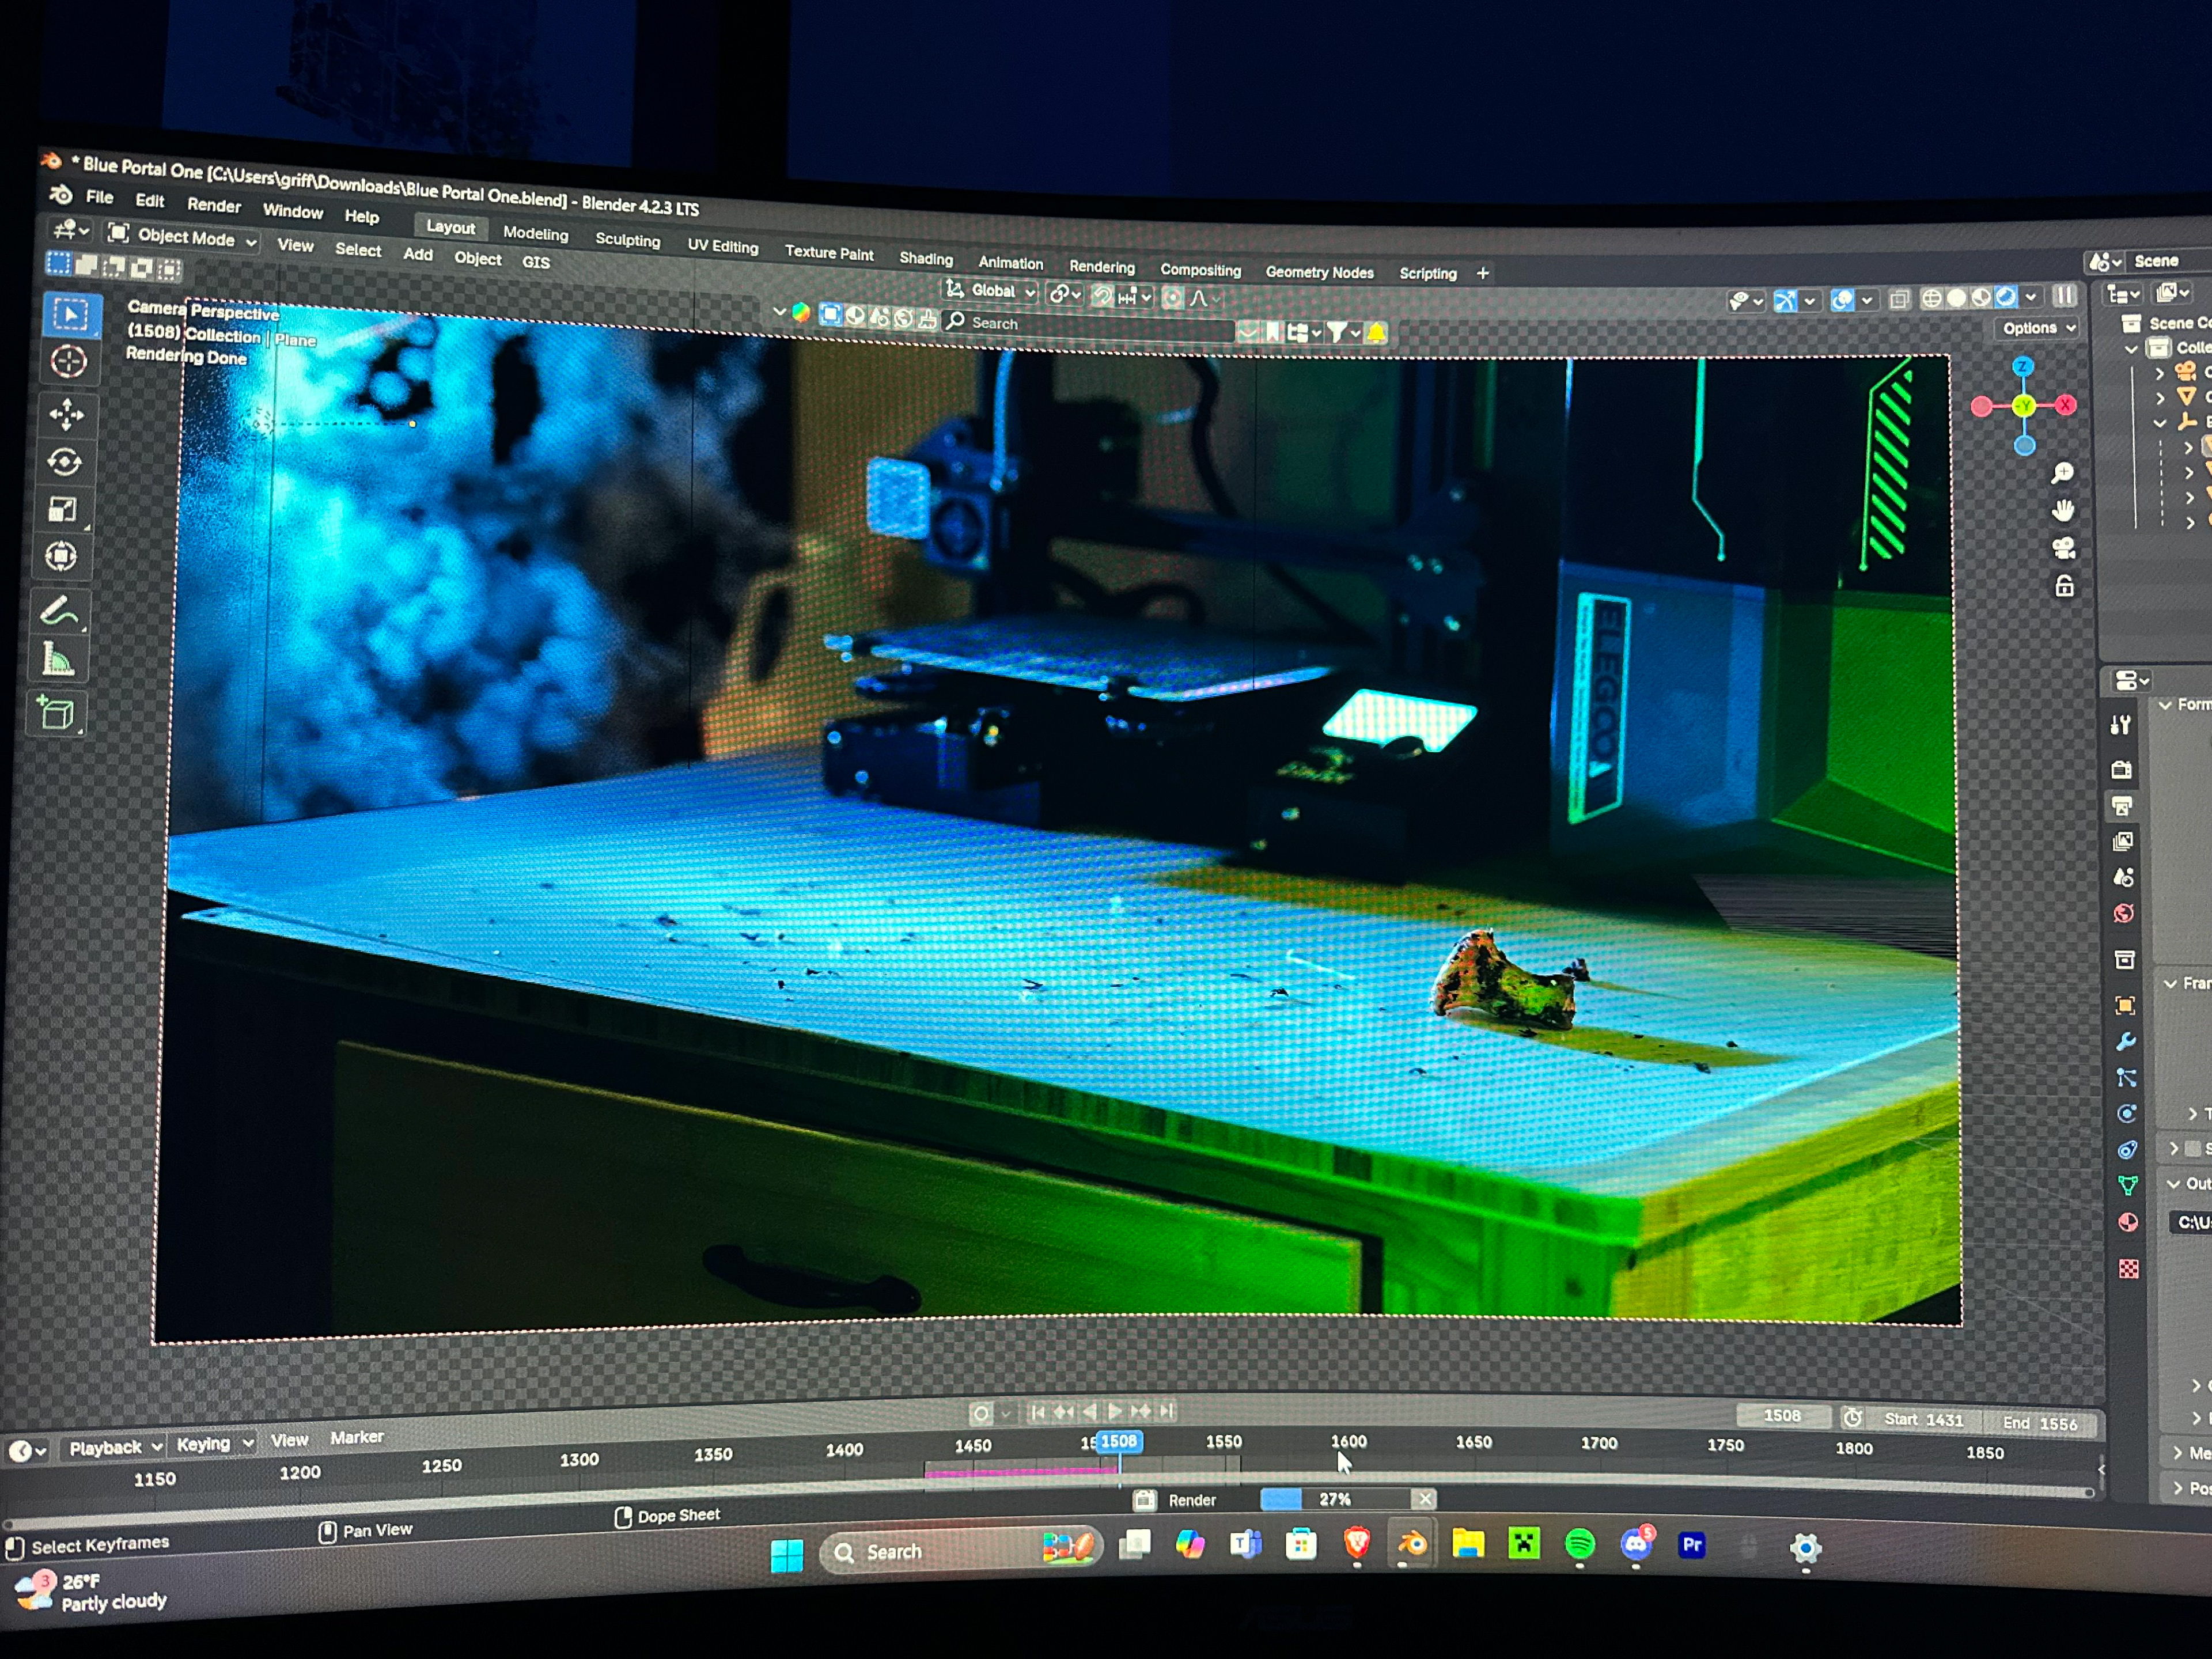
Task: Select the Move tool in left toolbar
Action: coord(66,414)
